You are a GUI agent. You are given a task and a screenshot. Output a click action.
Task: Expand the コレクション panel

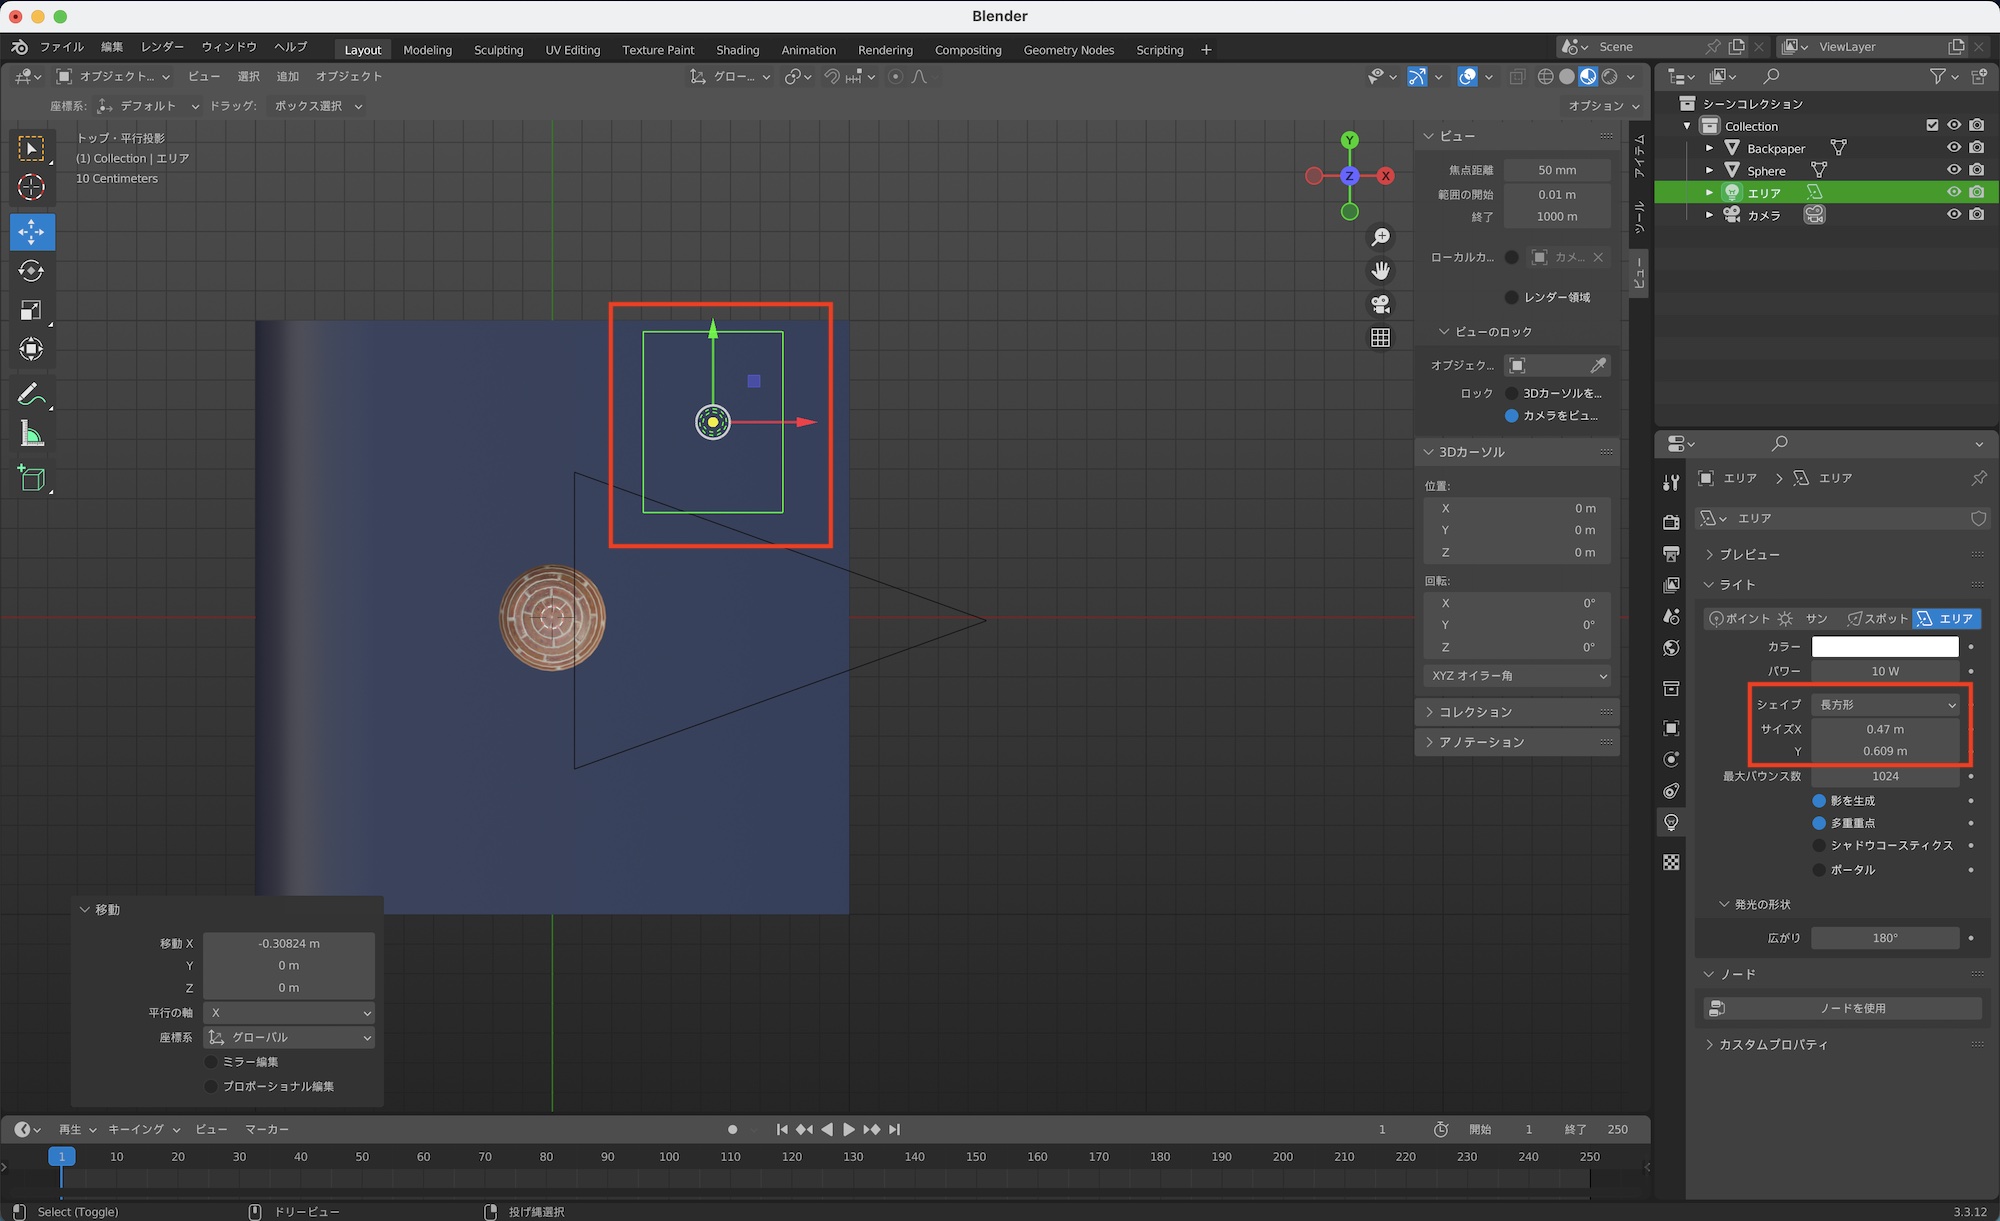1475,712
